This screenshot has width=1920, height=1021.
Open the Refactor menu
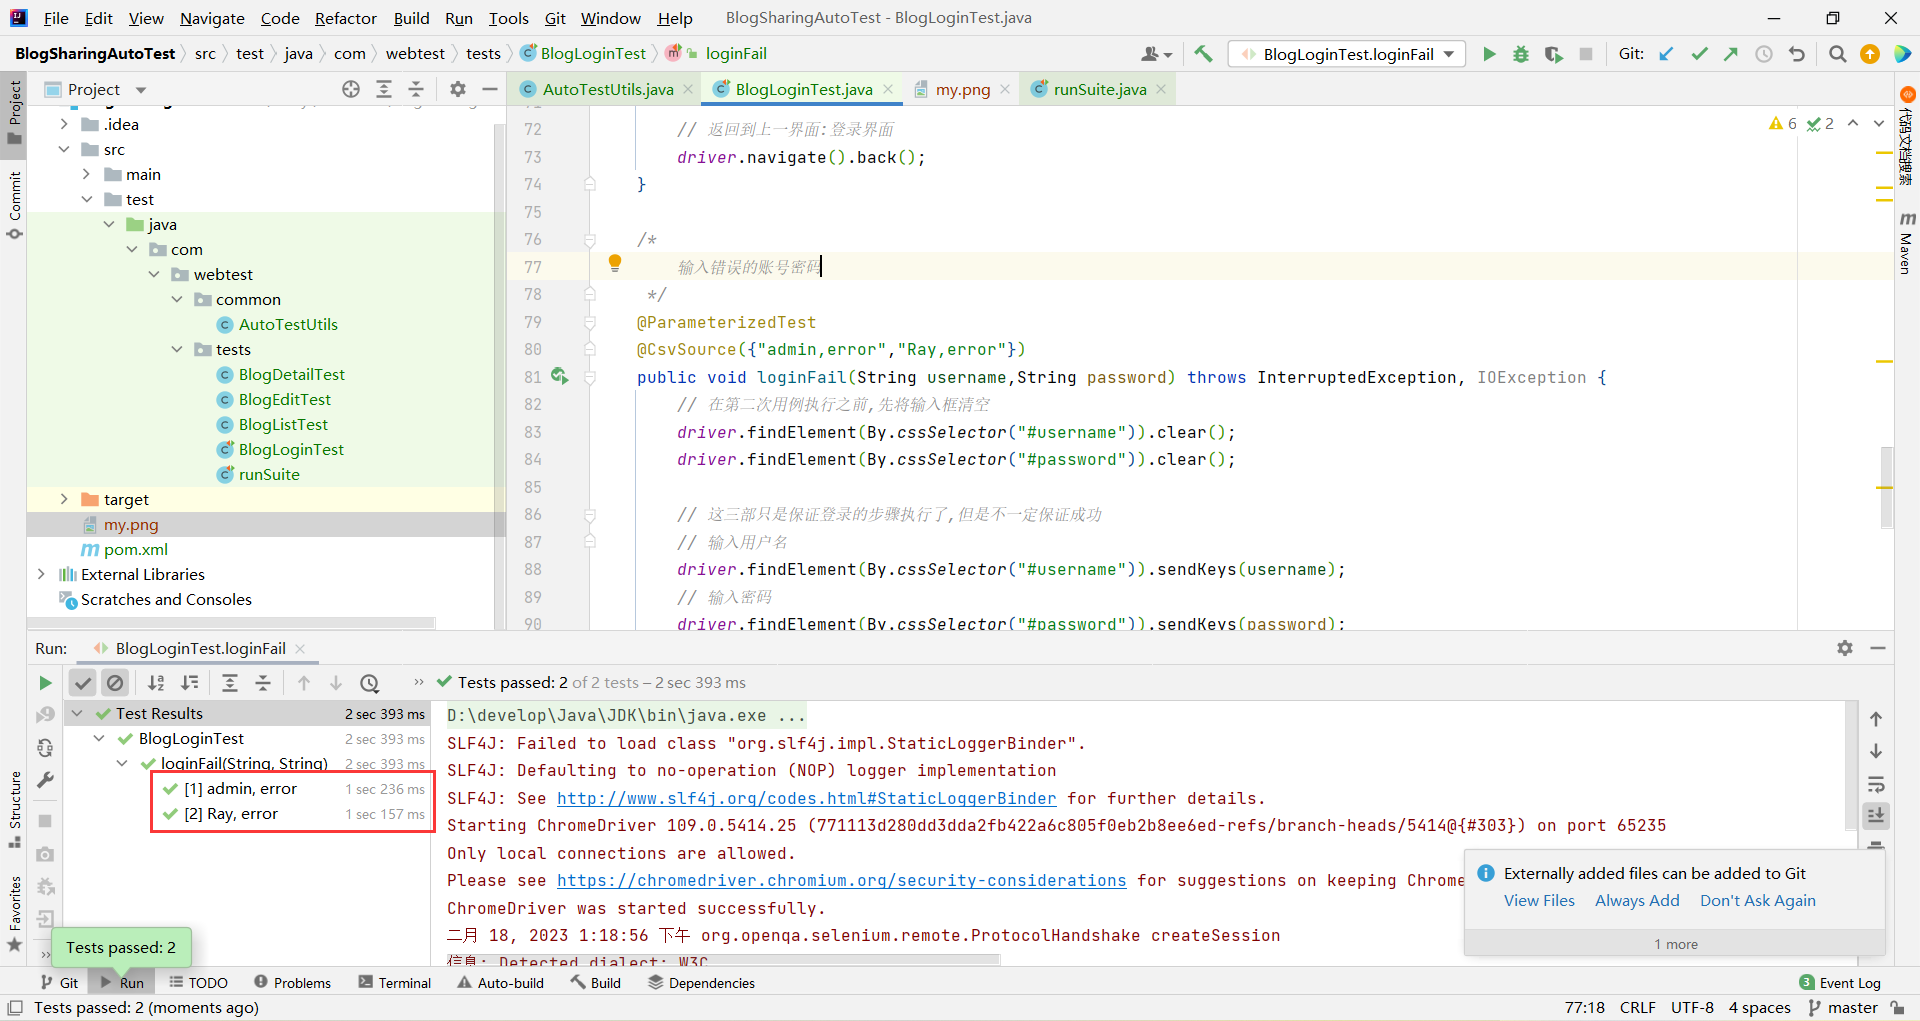pos(345,18)
